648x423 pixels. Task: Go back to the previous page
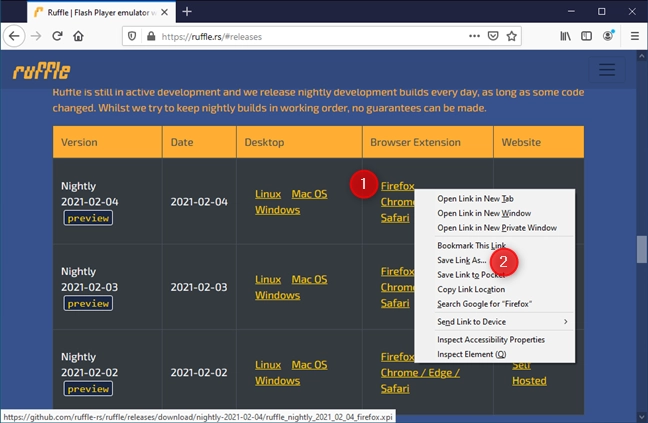[x=14, y=36]
